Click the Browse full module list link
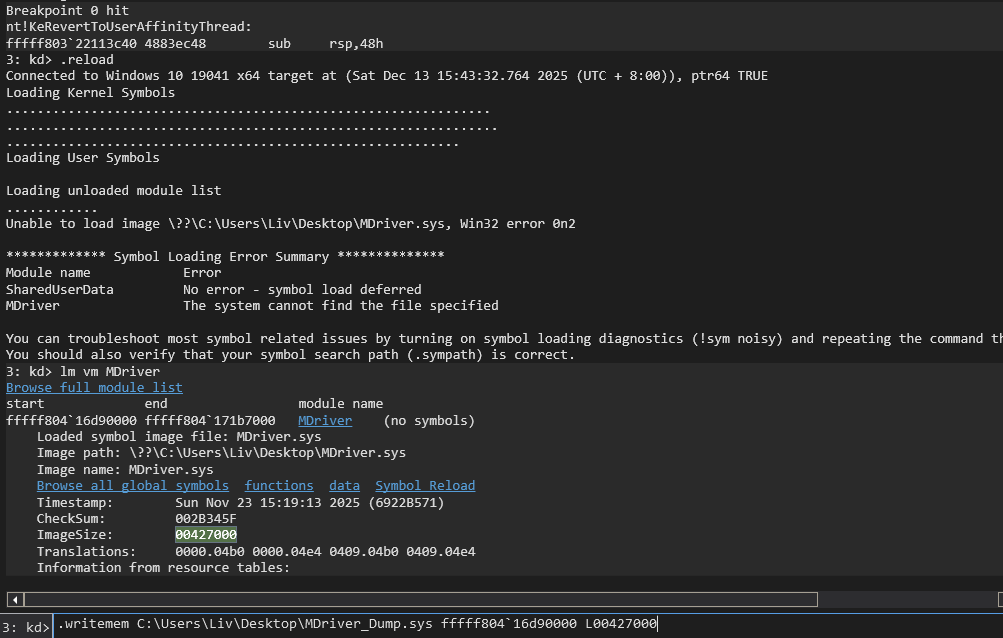 pyautogui.click(x=94, y=387)
